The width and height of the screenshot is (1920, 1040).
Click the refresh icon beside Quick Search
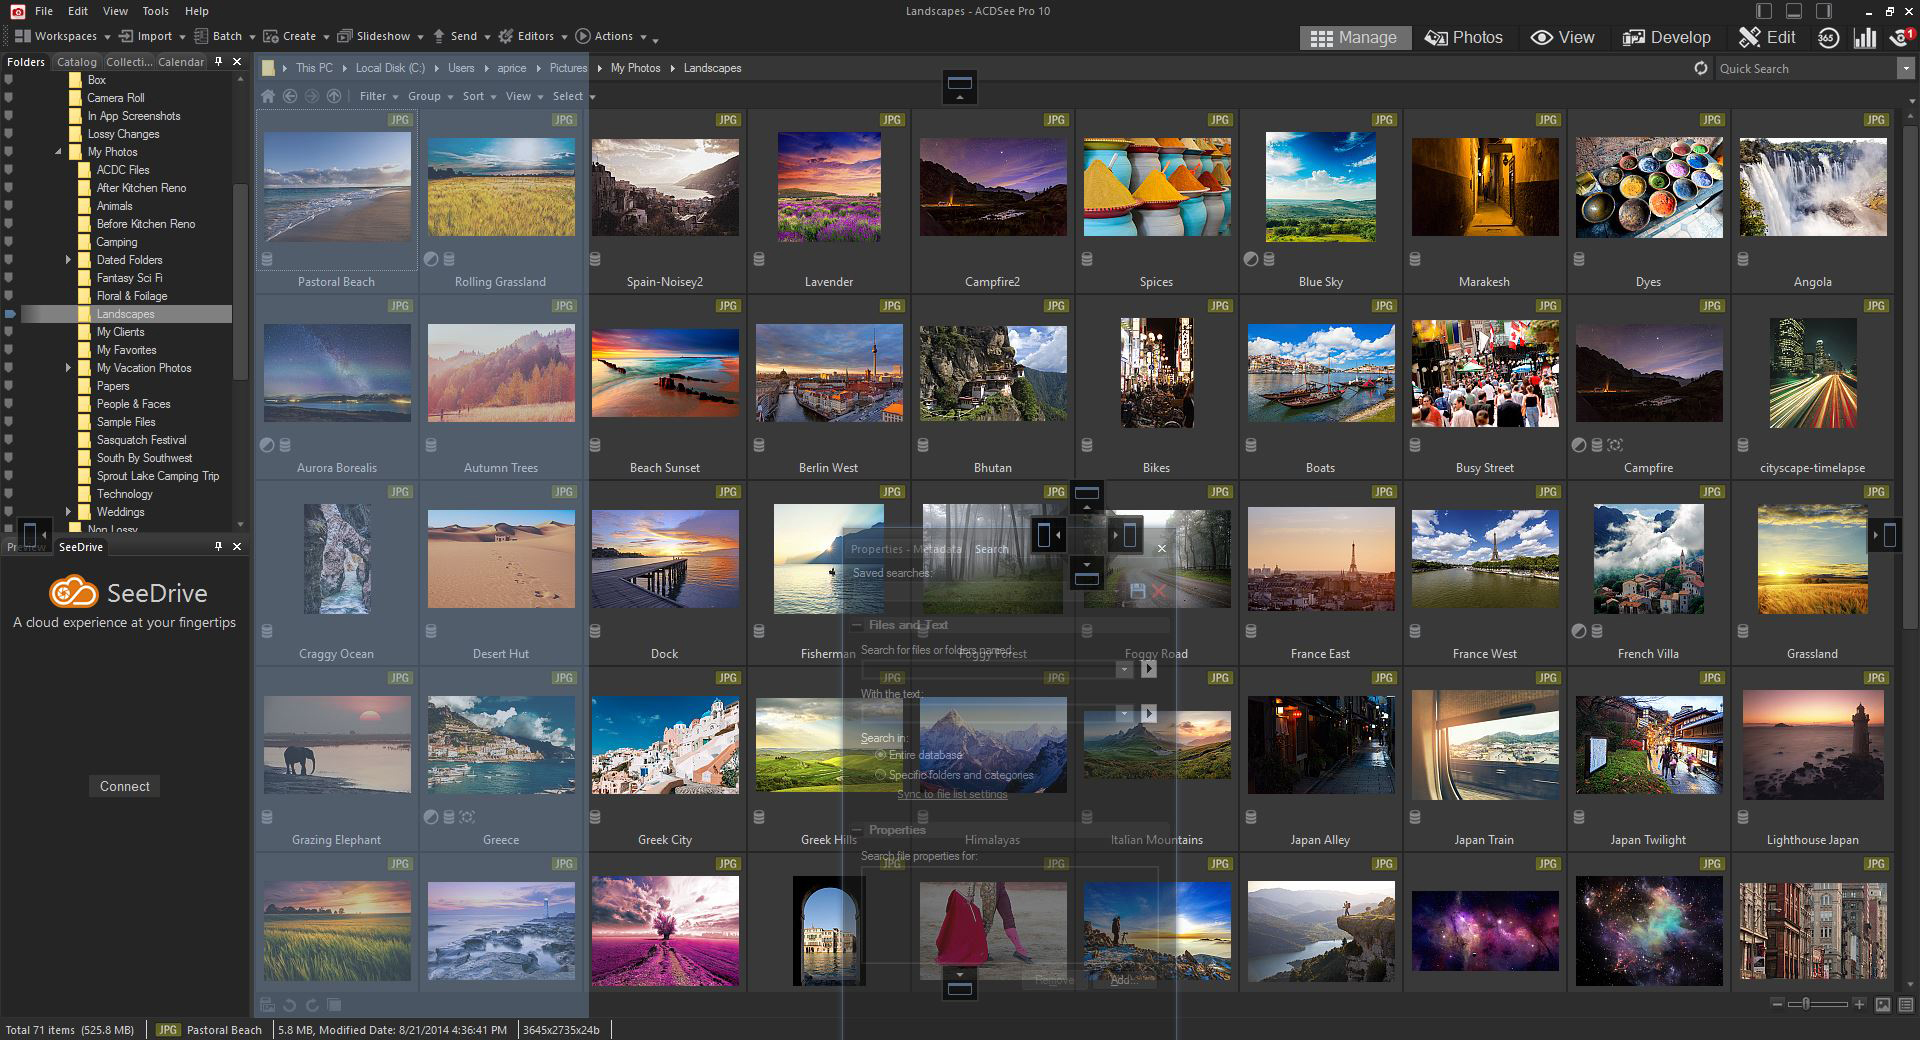tap(1700, 68)
